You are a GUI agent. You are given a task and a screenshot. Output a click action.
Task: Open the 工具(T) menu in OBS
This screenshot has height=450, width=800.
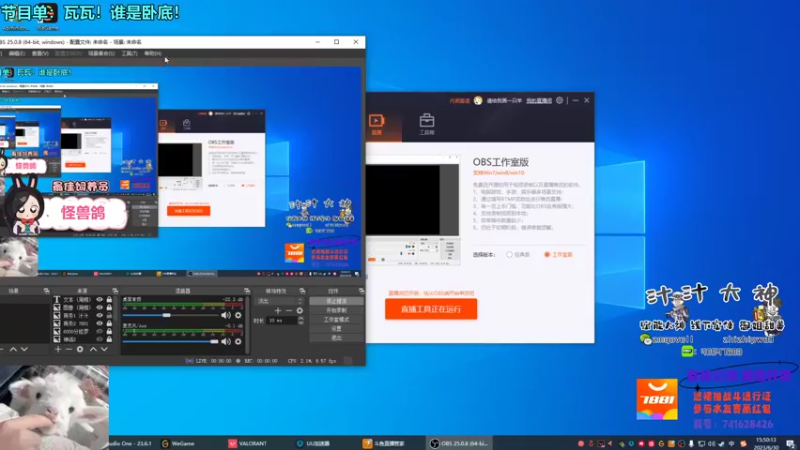click(x=129, y=54)
